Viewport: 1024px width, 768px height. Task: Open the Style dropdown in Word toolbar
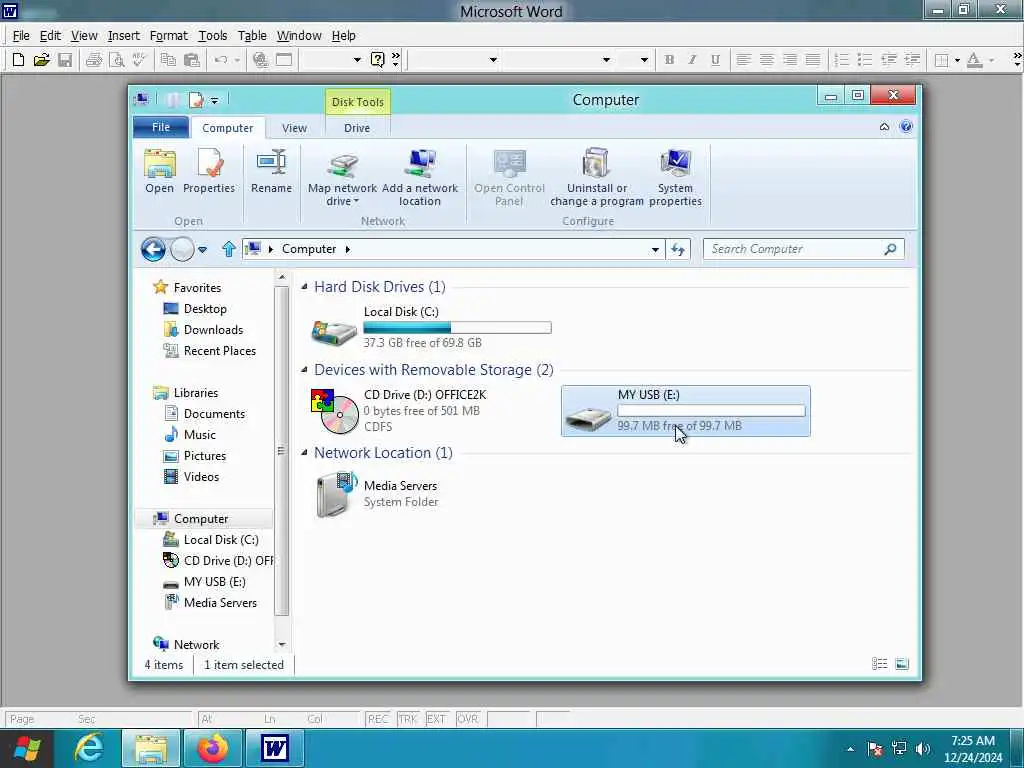pos(493,60)
